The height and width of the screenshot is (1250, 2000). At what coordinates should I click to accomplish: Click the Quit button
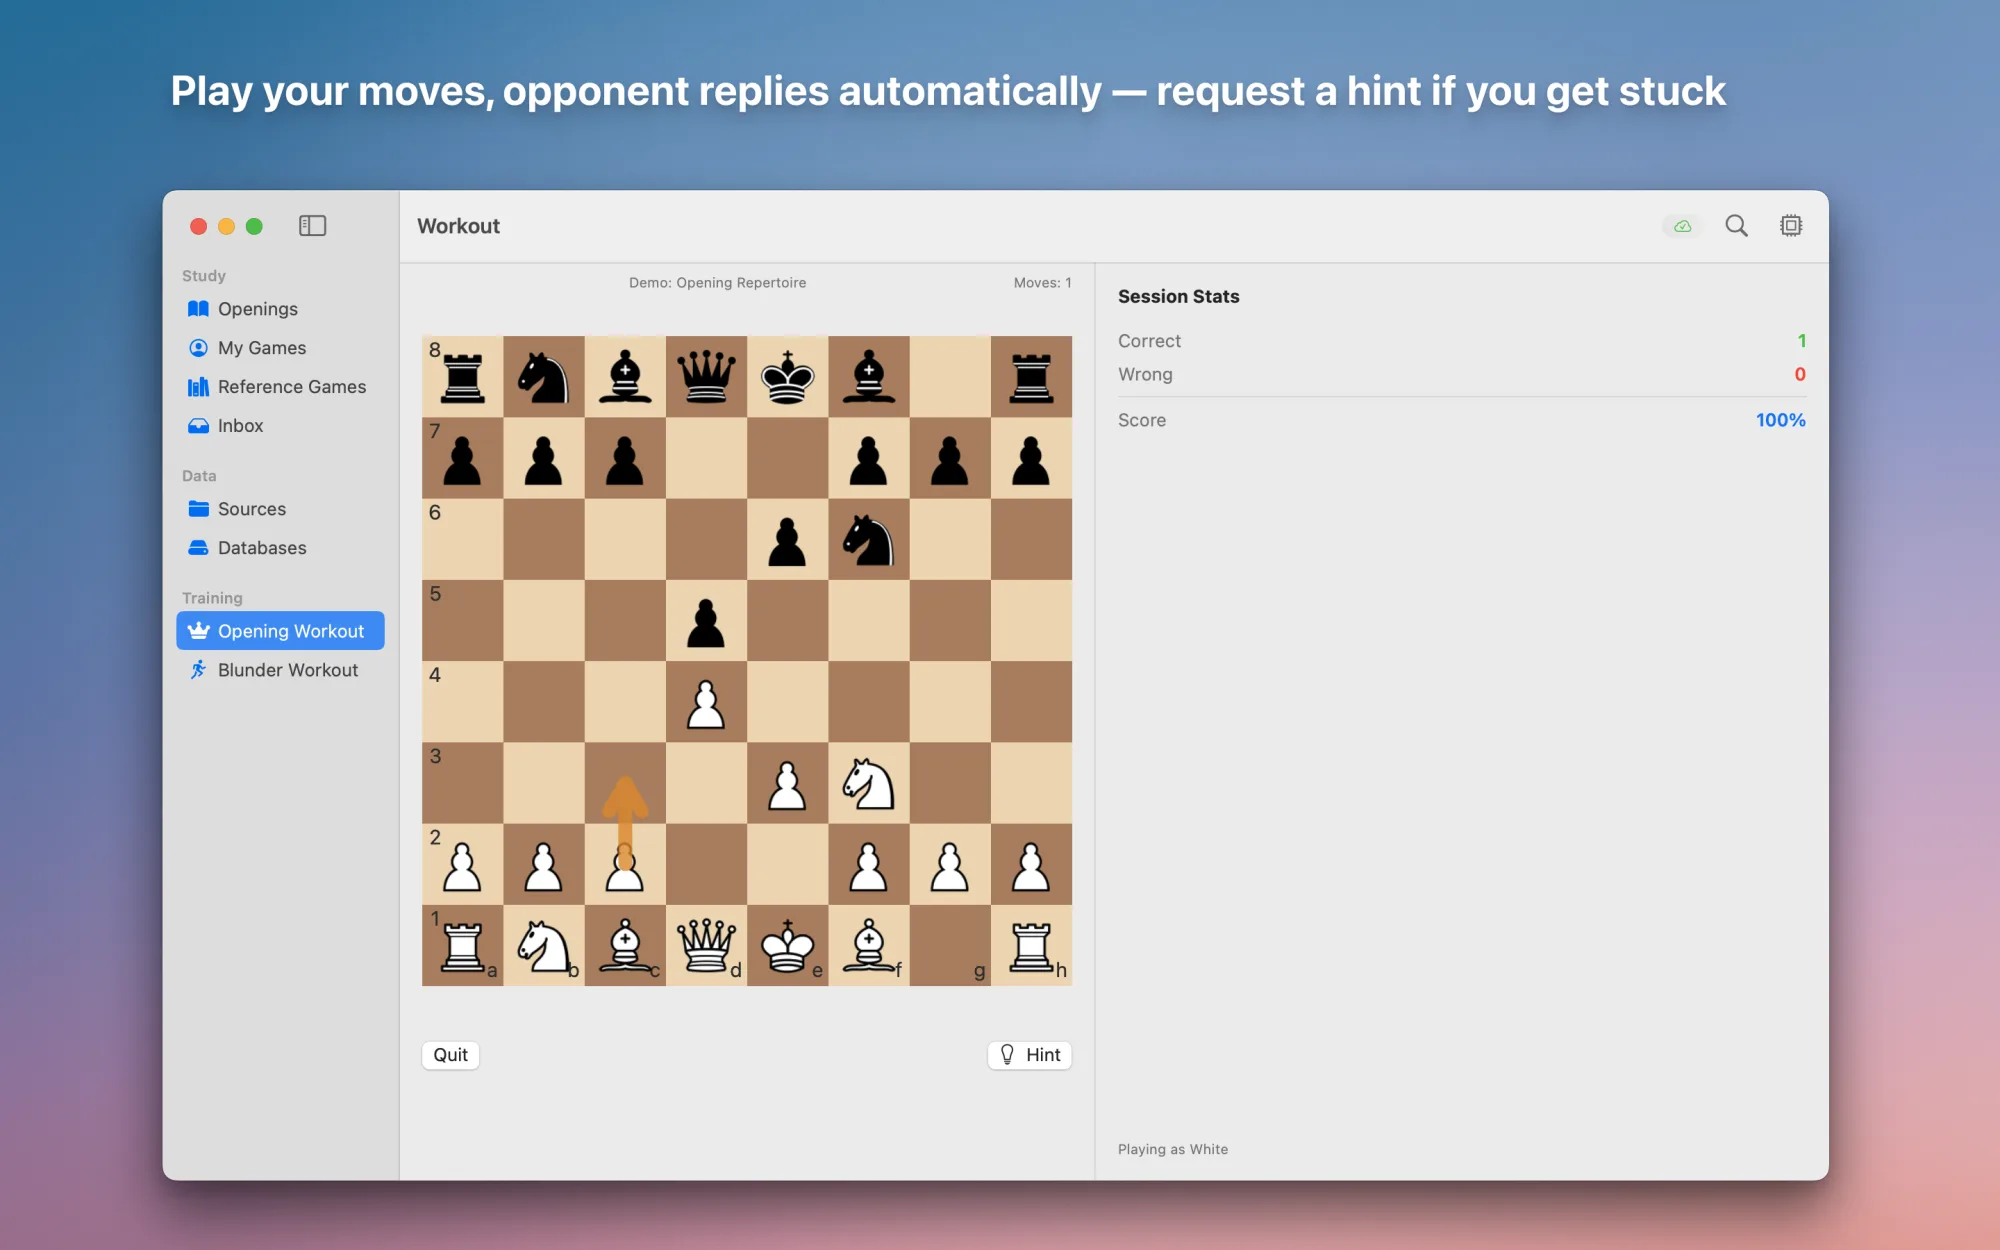click(x=450, y=1055)
